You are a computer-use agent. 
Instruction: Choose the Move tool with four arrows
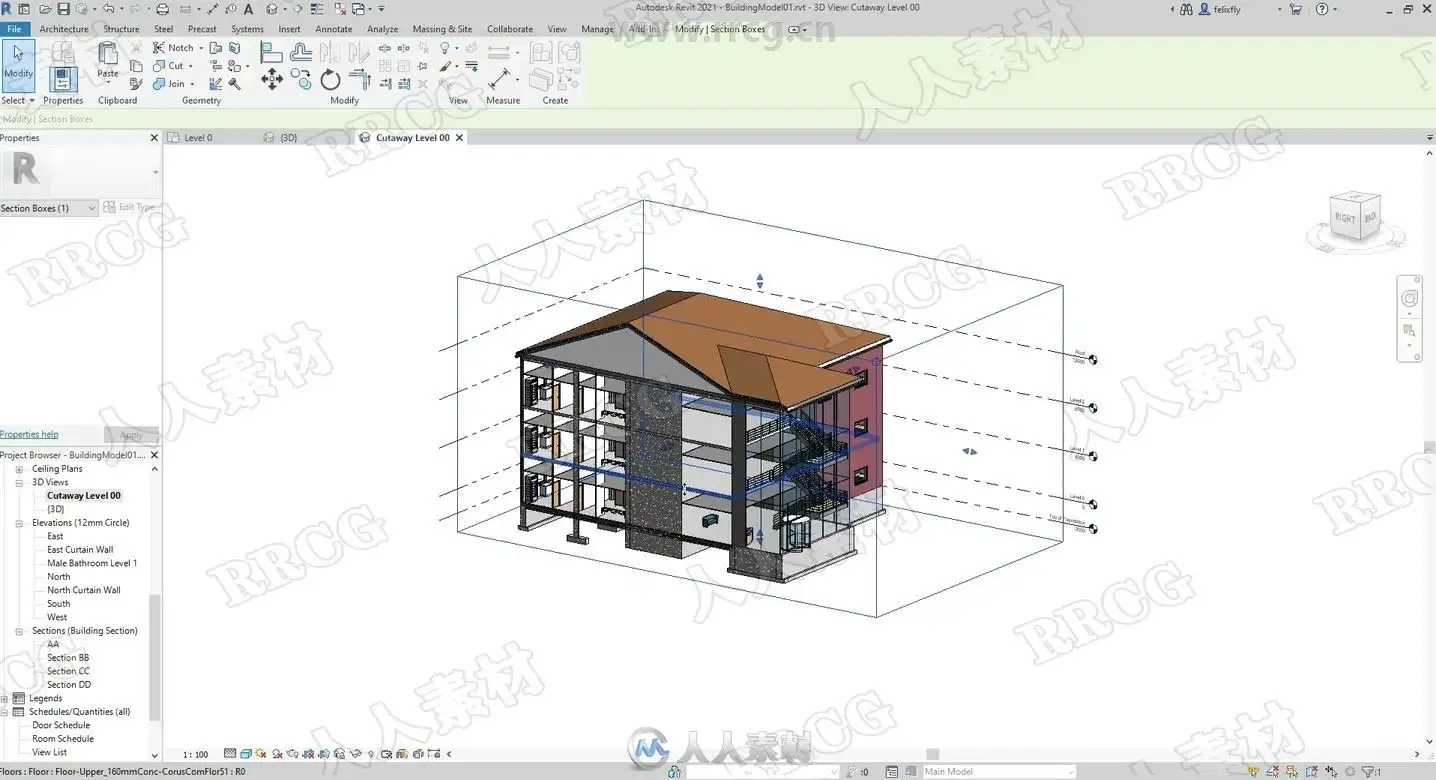[272, 80]
